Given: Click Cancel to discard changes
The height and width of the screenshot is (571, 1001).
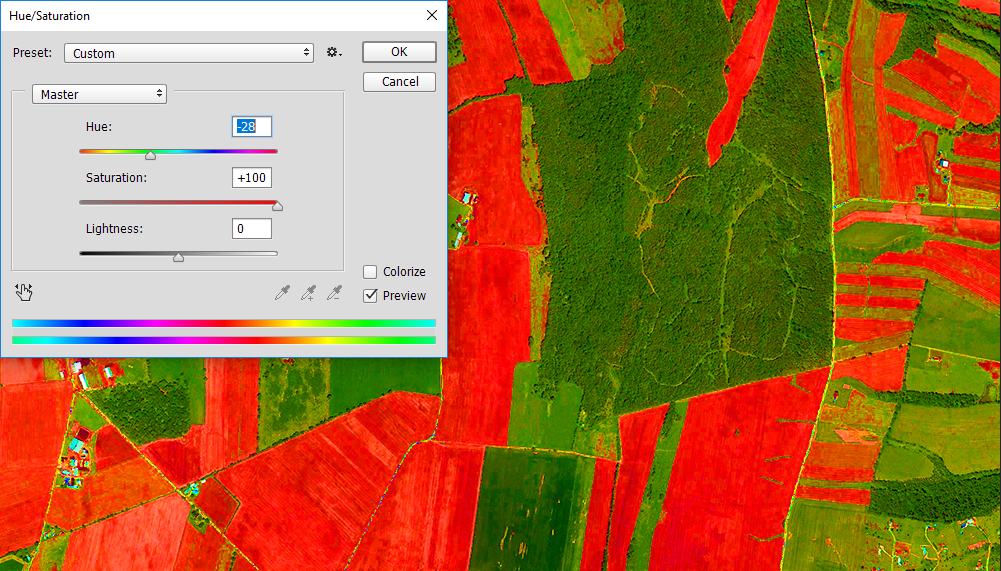Looking at the screenshot, I should (x=399, y=82).
